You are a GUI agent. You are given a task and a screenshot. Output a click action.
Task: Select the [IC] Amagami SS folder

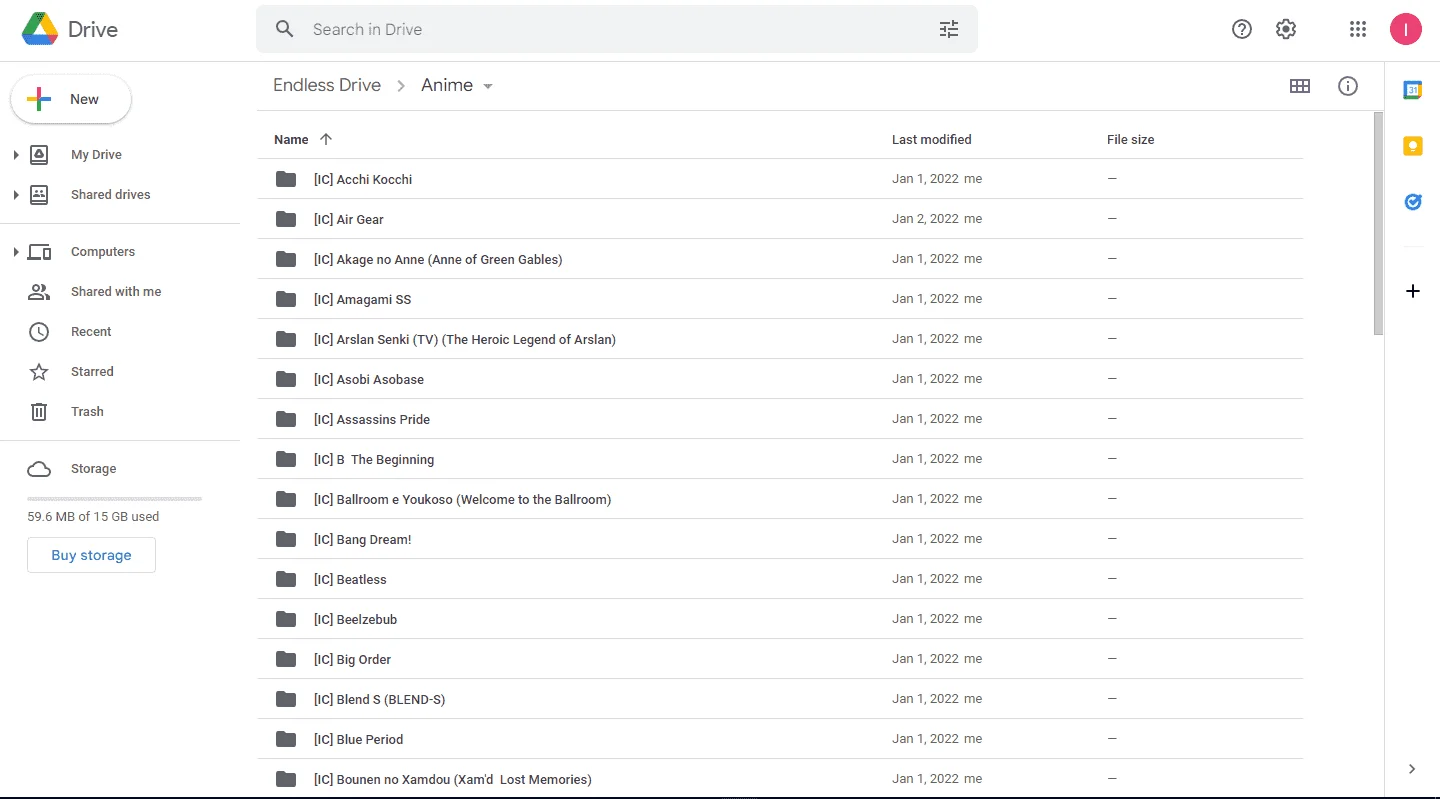pyautogui.click(x=780, y=299)
